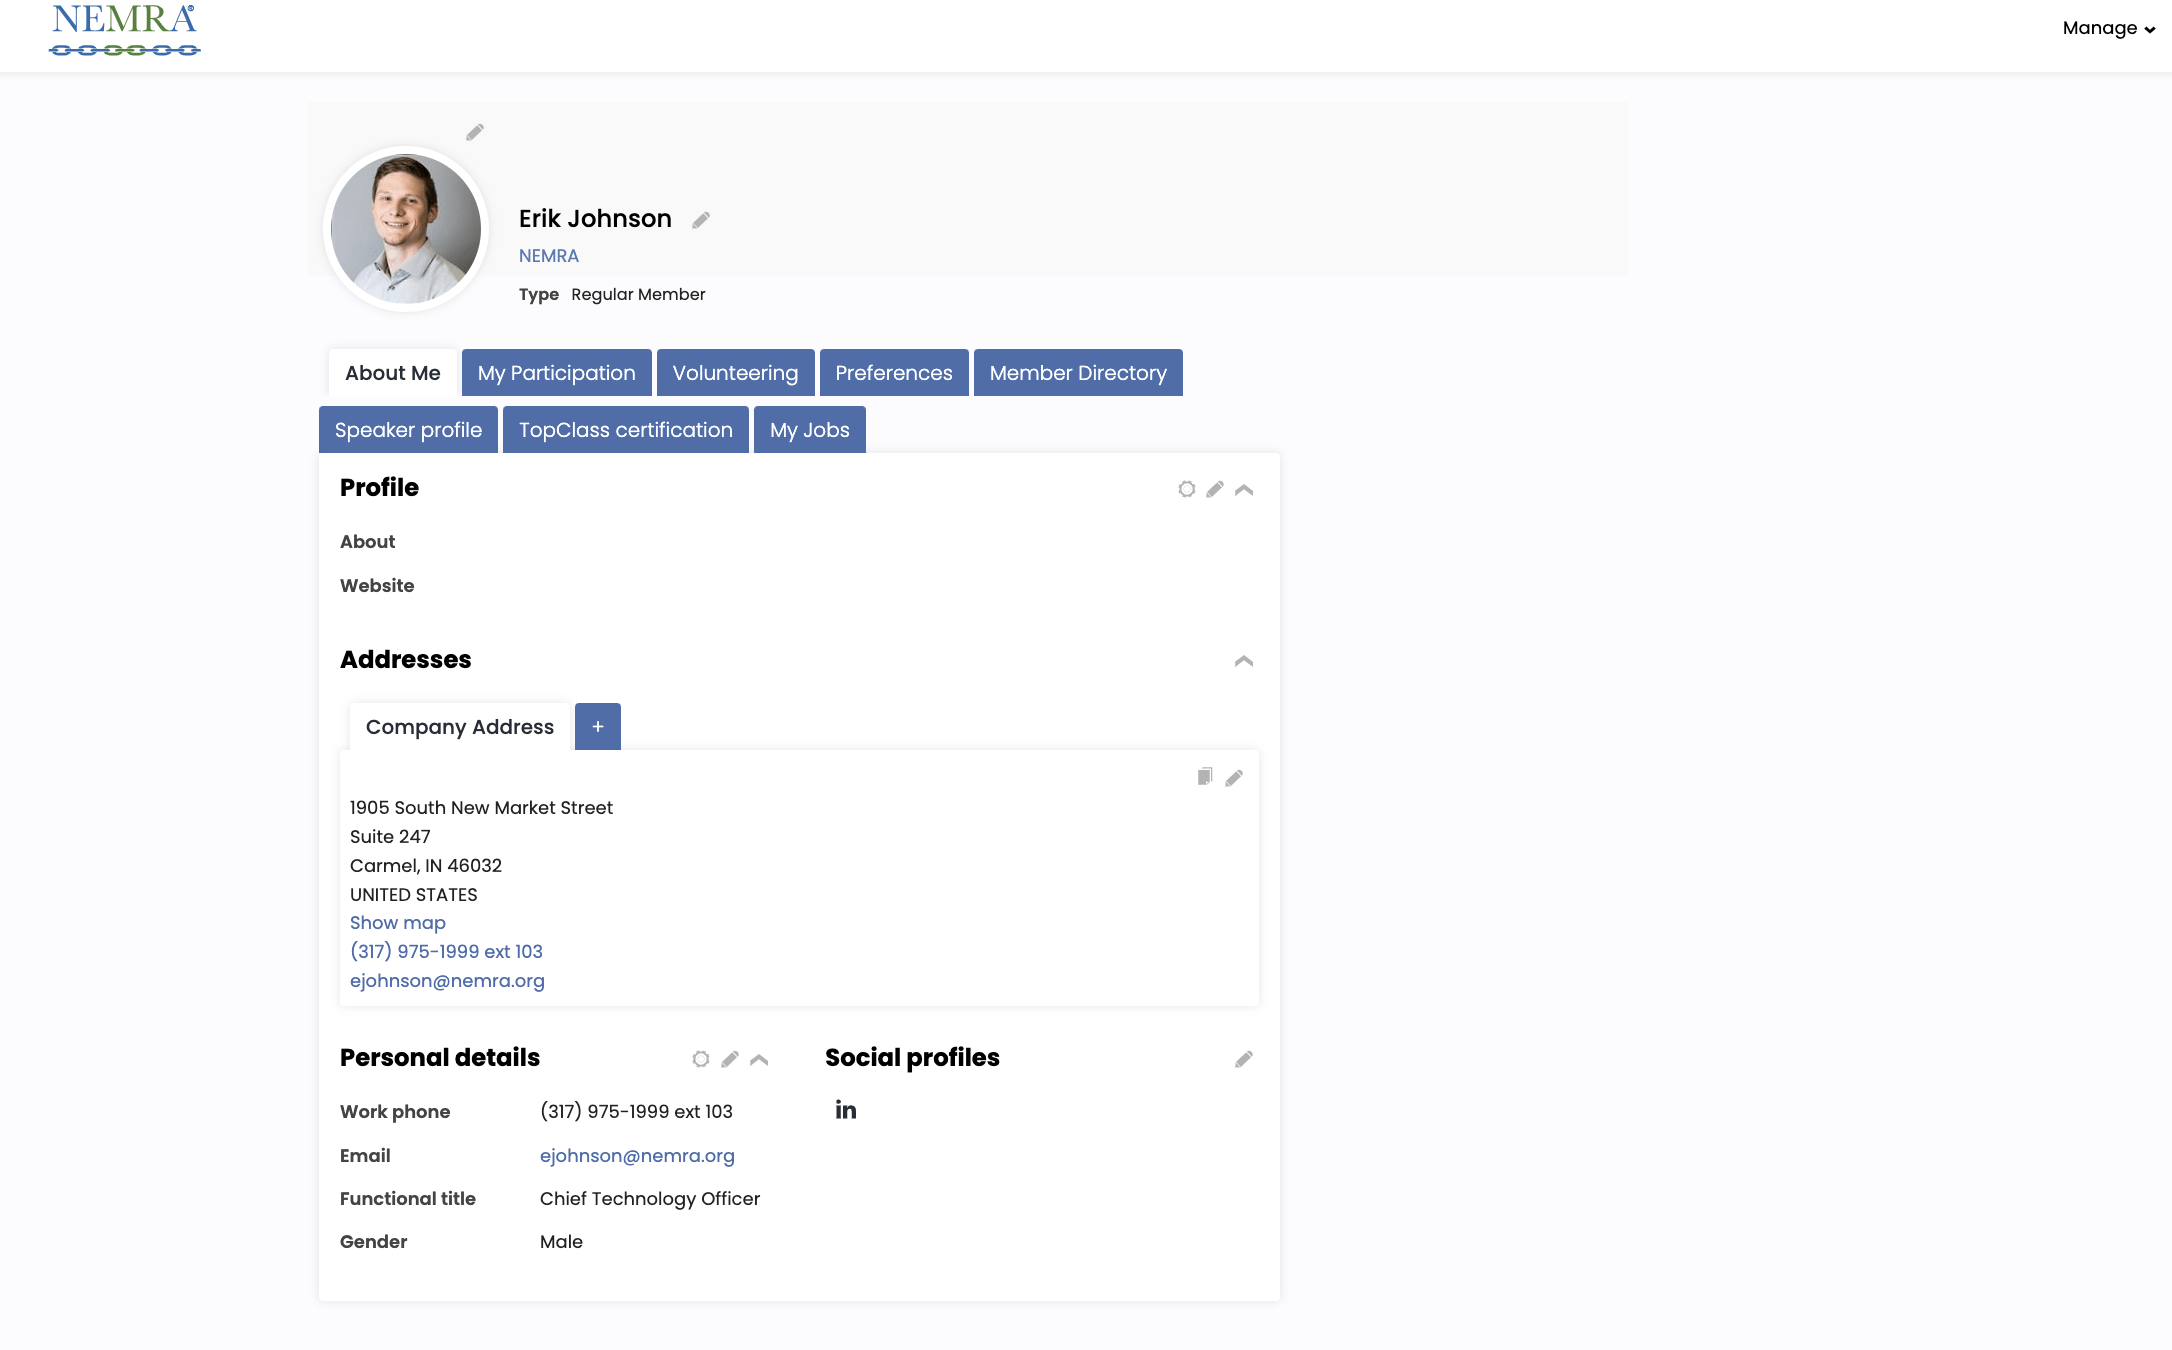Viewport: 2172px width, 1350px height.
Task: Click the Regular Member type text
Action: [638, 294]
